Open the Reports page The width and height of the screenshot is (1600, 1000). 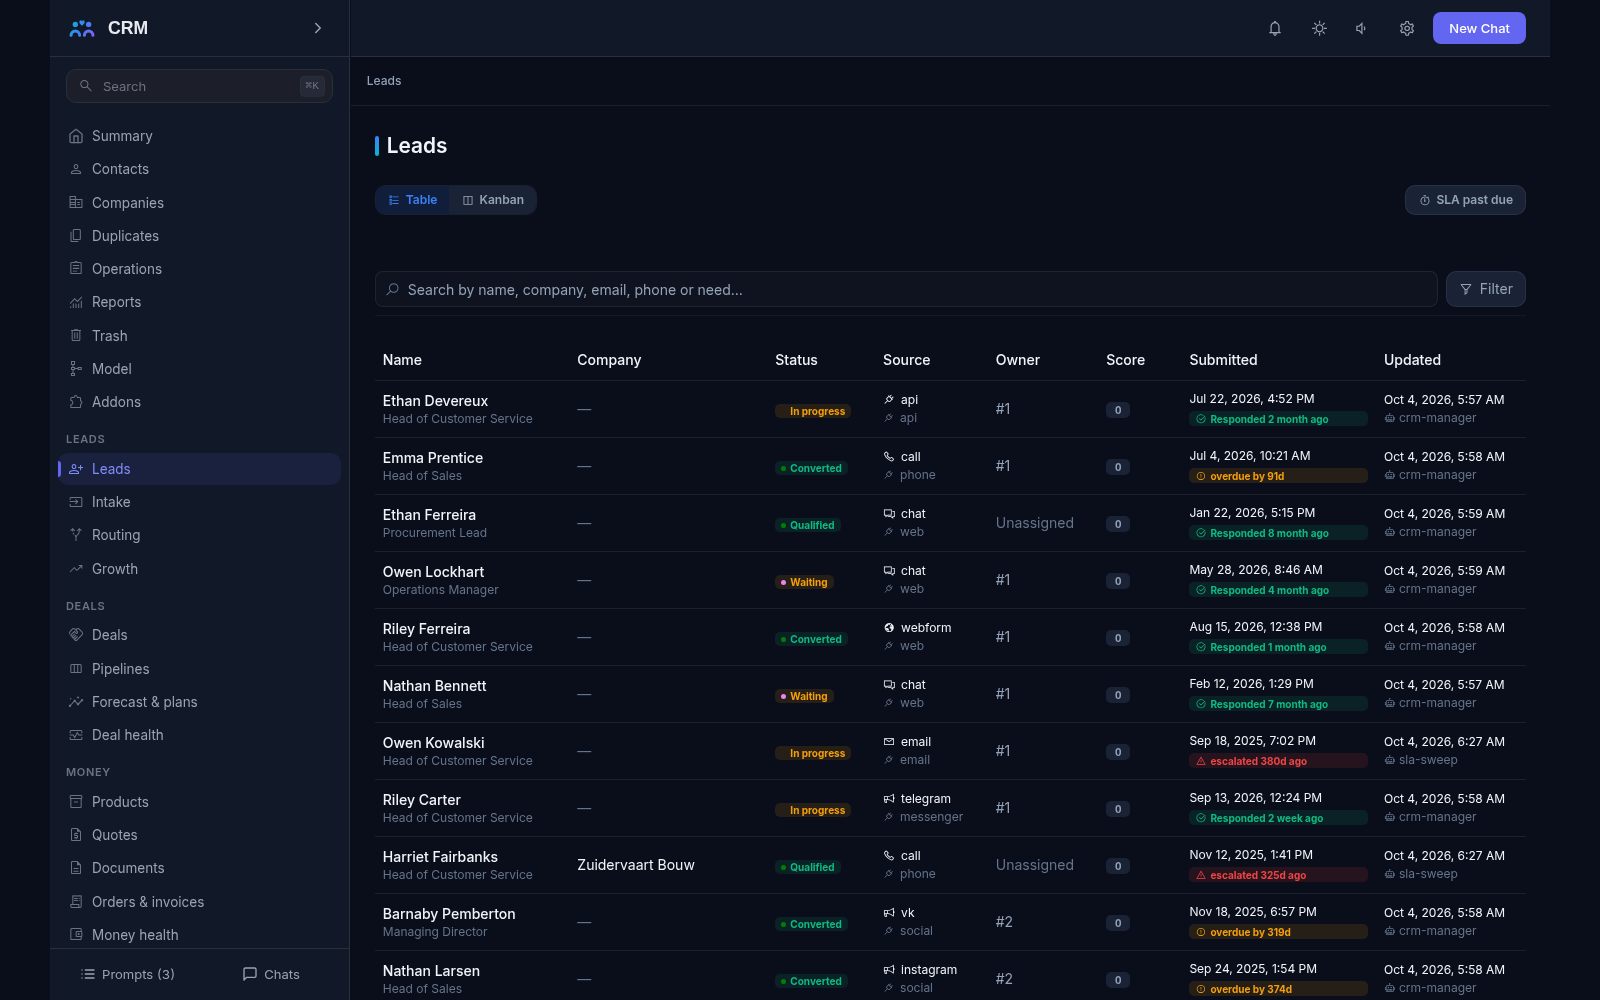tap(199, 302)
